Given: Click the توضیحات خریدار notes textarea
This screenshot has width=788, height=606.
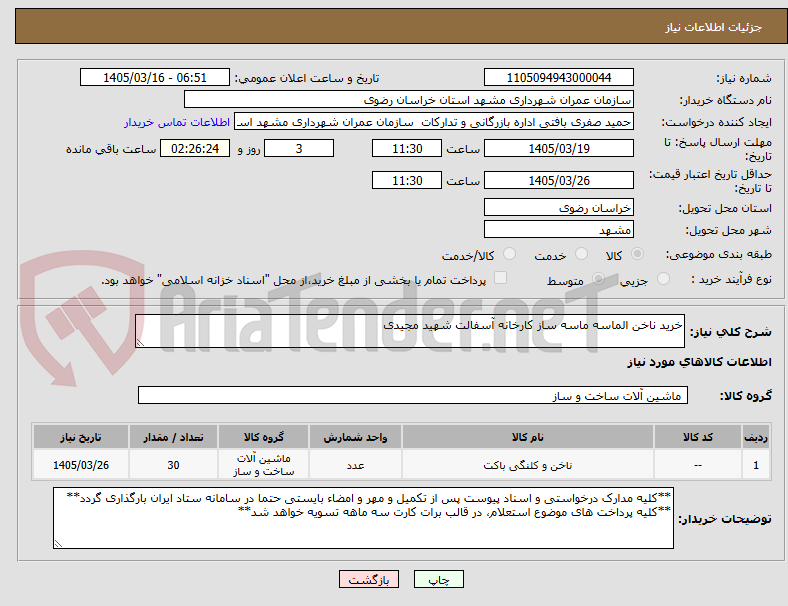Looking at the screenshot, I should pyautogui.click(x=363, y=518).
